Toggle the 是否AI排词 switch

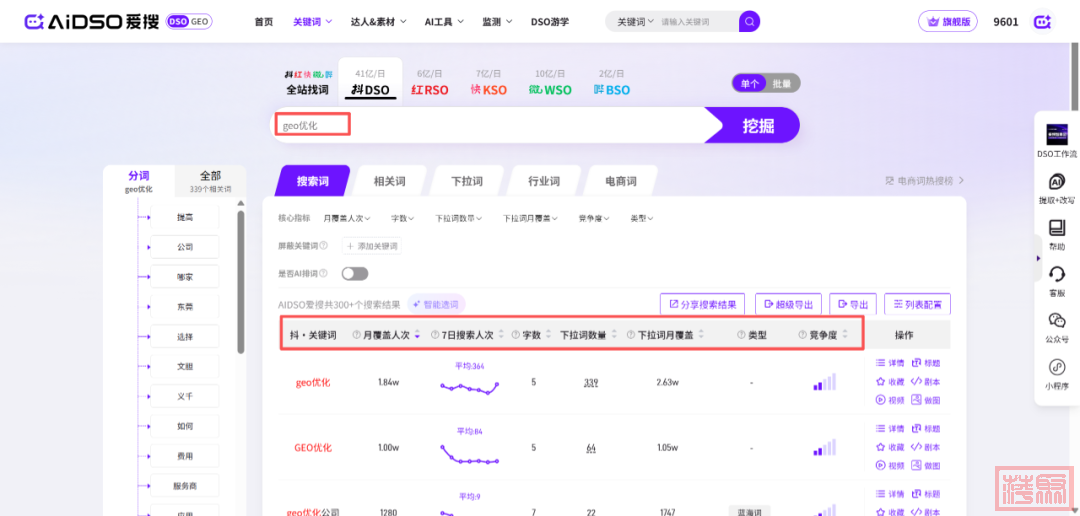354,273
